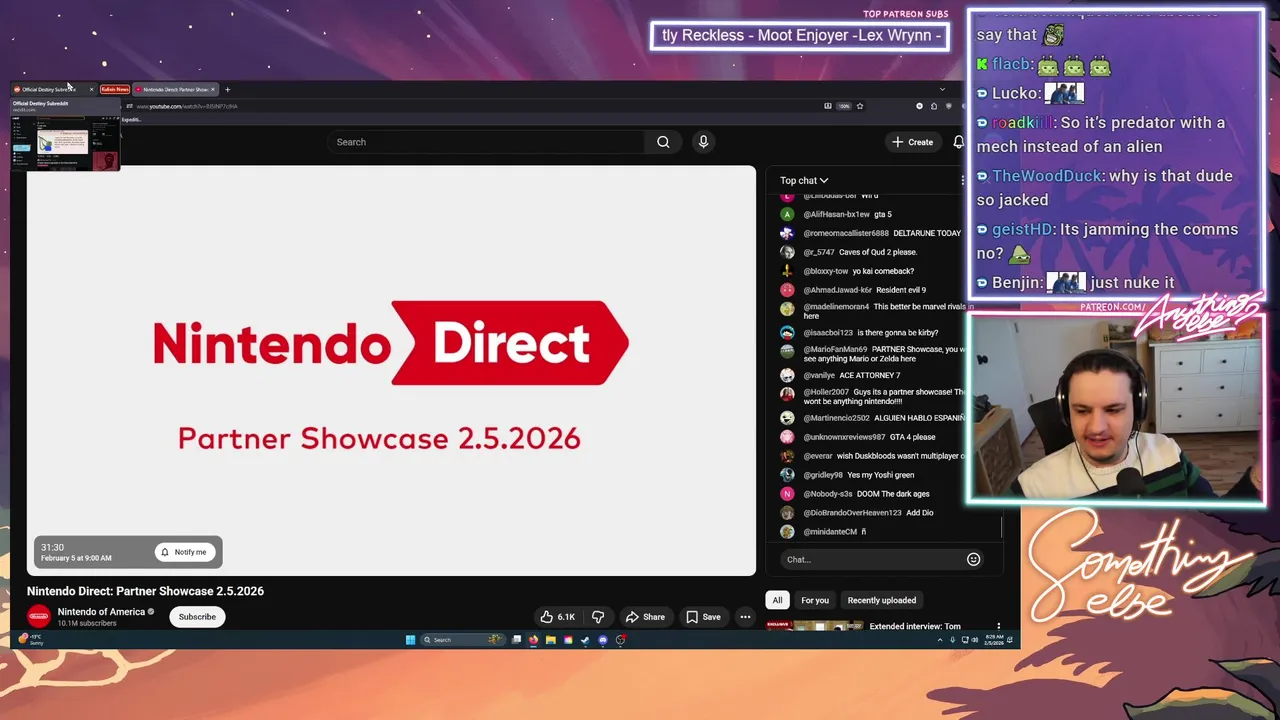Show hidden system tray icons

point(940,640)
